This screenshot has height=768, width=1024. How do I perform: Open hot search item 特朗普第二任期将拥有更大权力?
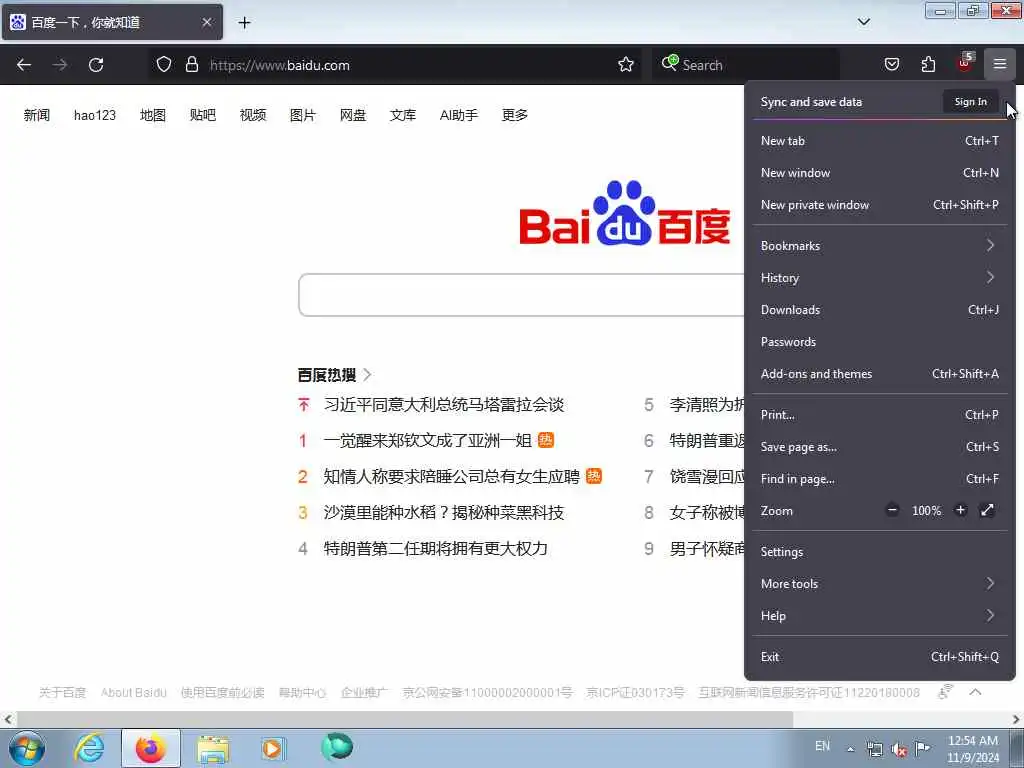[436, 549]
